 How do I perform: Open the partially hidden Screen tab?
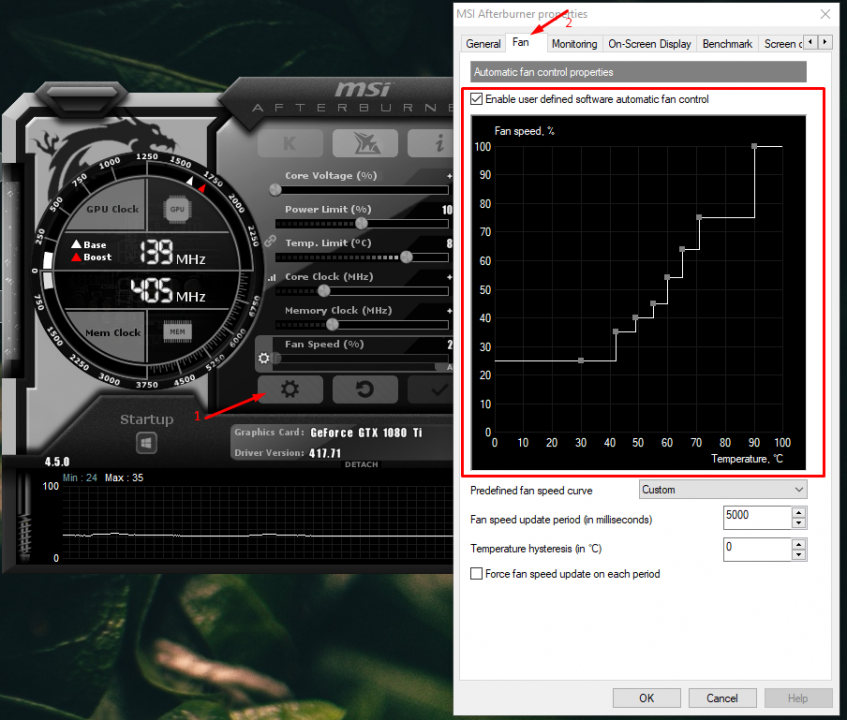(x=782, y=44)
